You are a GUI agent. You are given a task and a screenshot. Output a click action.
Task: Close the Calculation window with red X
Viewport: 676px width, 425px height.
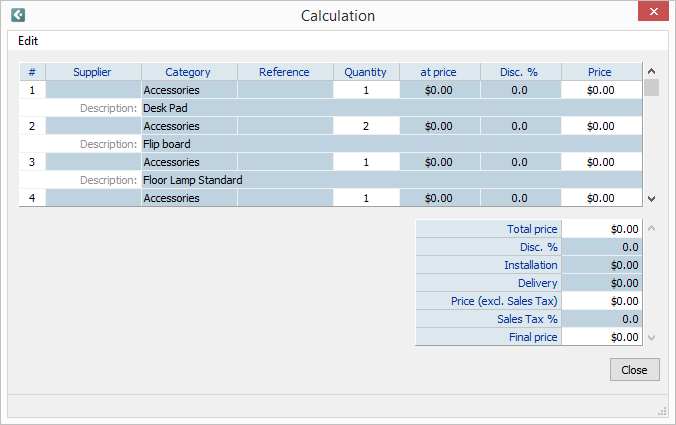(653, 14)
